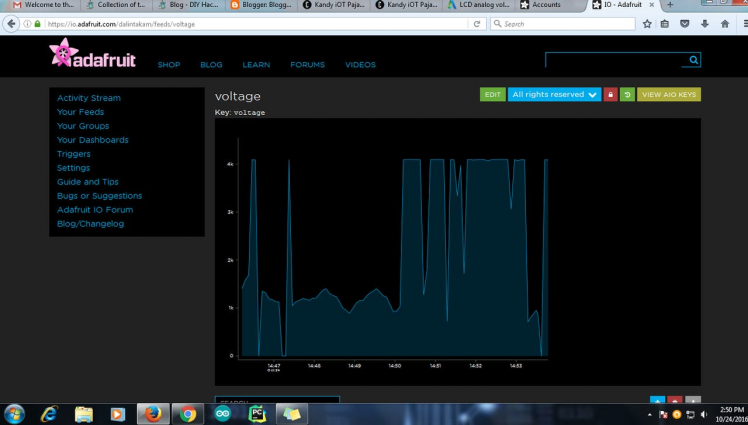Image resolution: width=748 pixels, height=425 pixels.
Task: Open the Windows Start button
Action: click(x=14, y=414)
